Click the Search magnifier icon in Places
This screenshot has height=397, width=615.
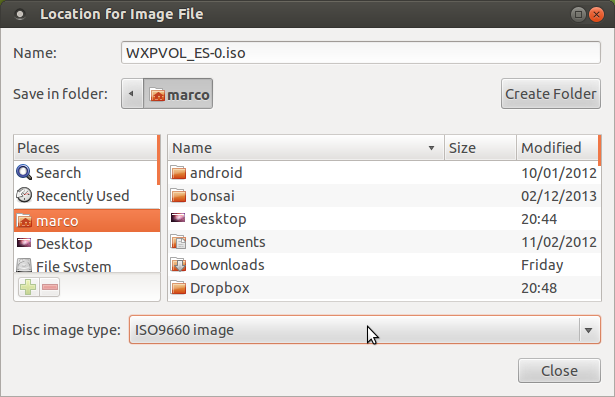click(x=24, y=173)
